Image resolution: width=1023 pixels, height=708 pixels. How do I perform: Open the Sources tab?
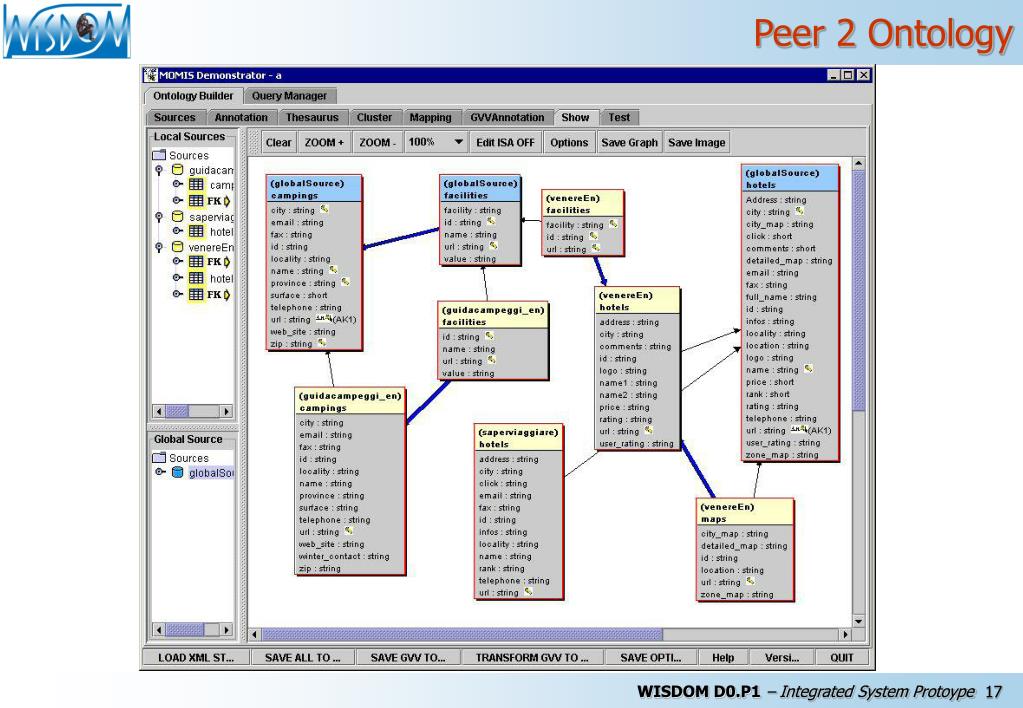click(x=175, y=117)
